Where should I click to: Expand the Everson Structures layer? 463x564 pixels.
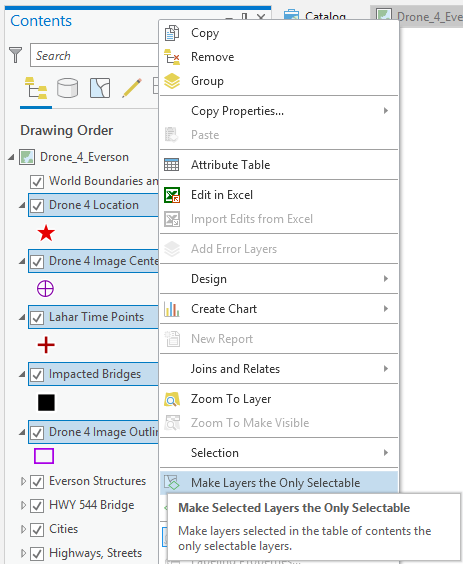[23, 481]
